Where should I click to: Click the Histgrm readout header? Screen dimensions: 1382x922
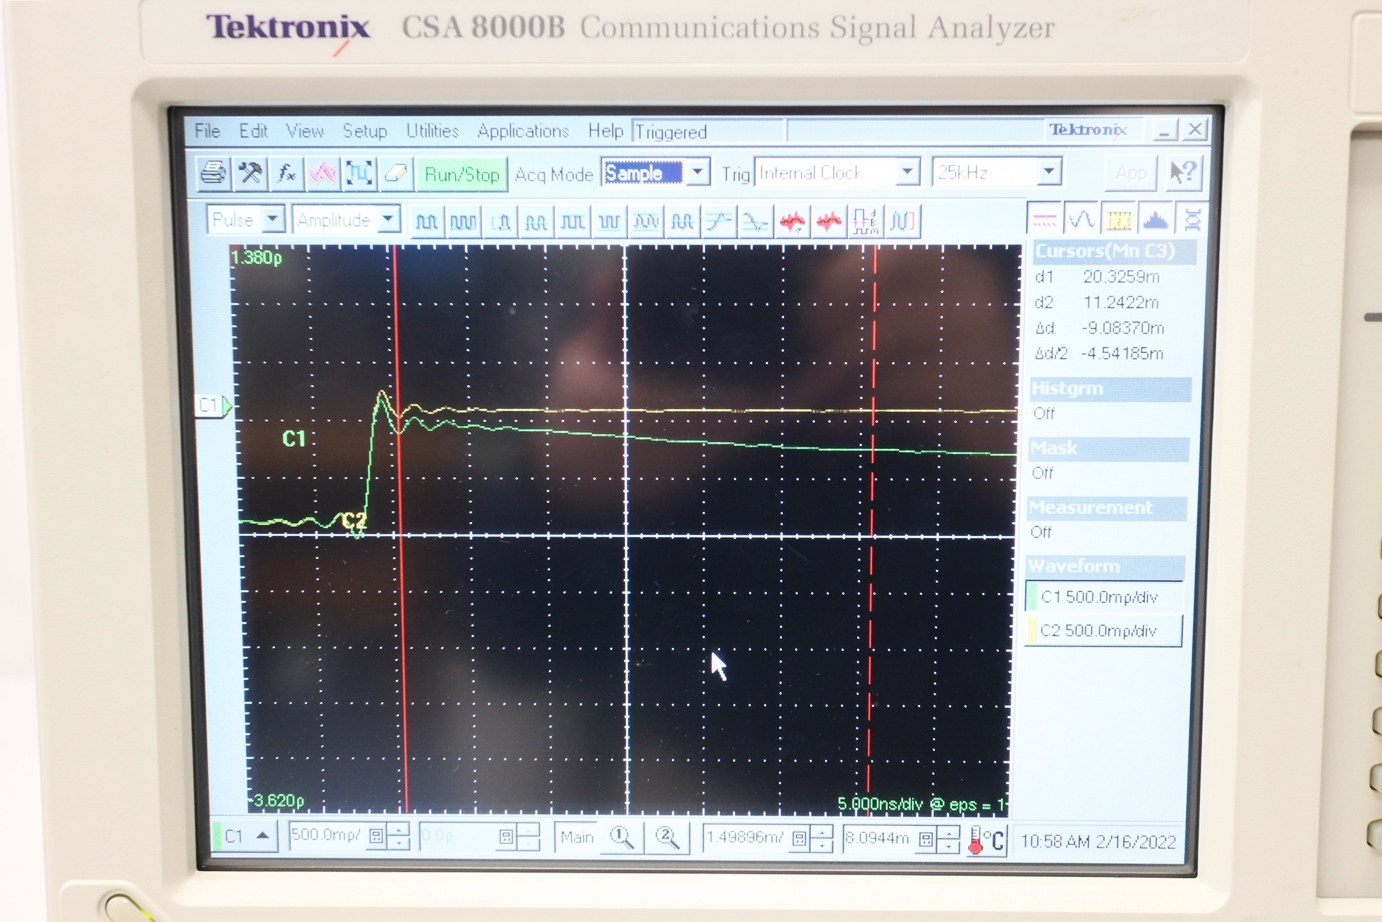pyautogui.click(x=1110, y=388)
